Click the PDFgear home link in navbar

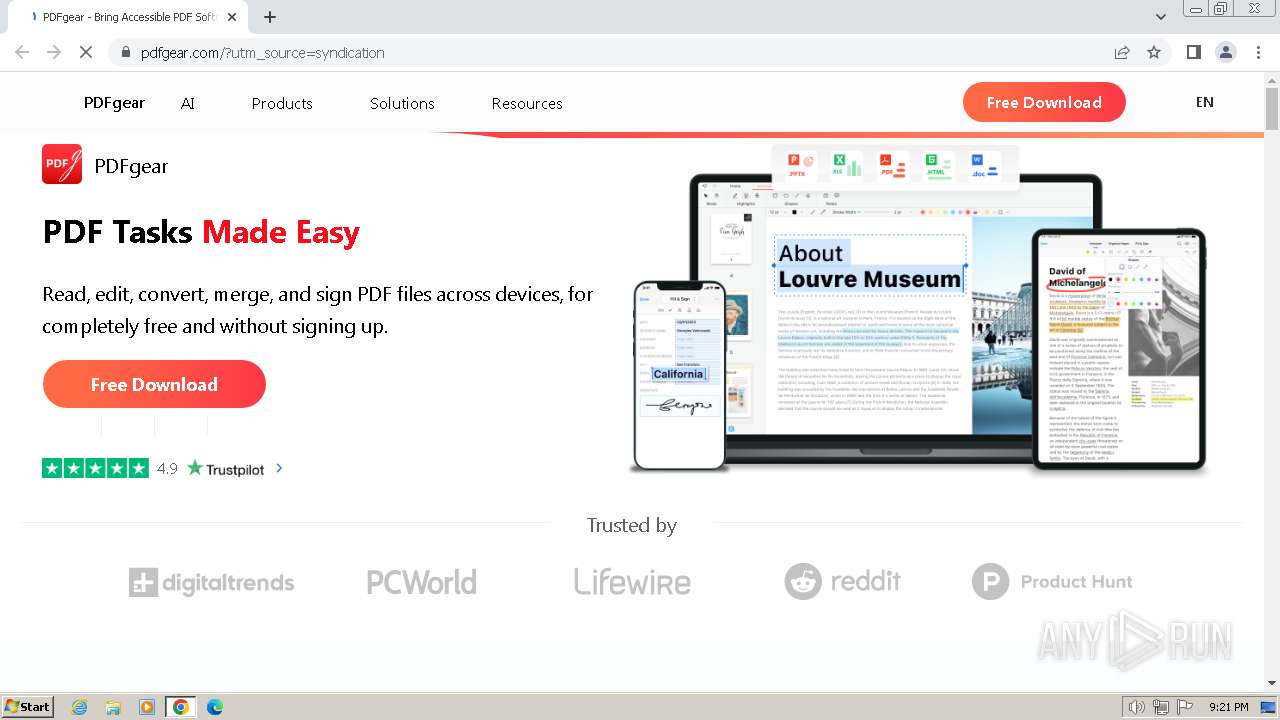(x=114, y=103)
